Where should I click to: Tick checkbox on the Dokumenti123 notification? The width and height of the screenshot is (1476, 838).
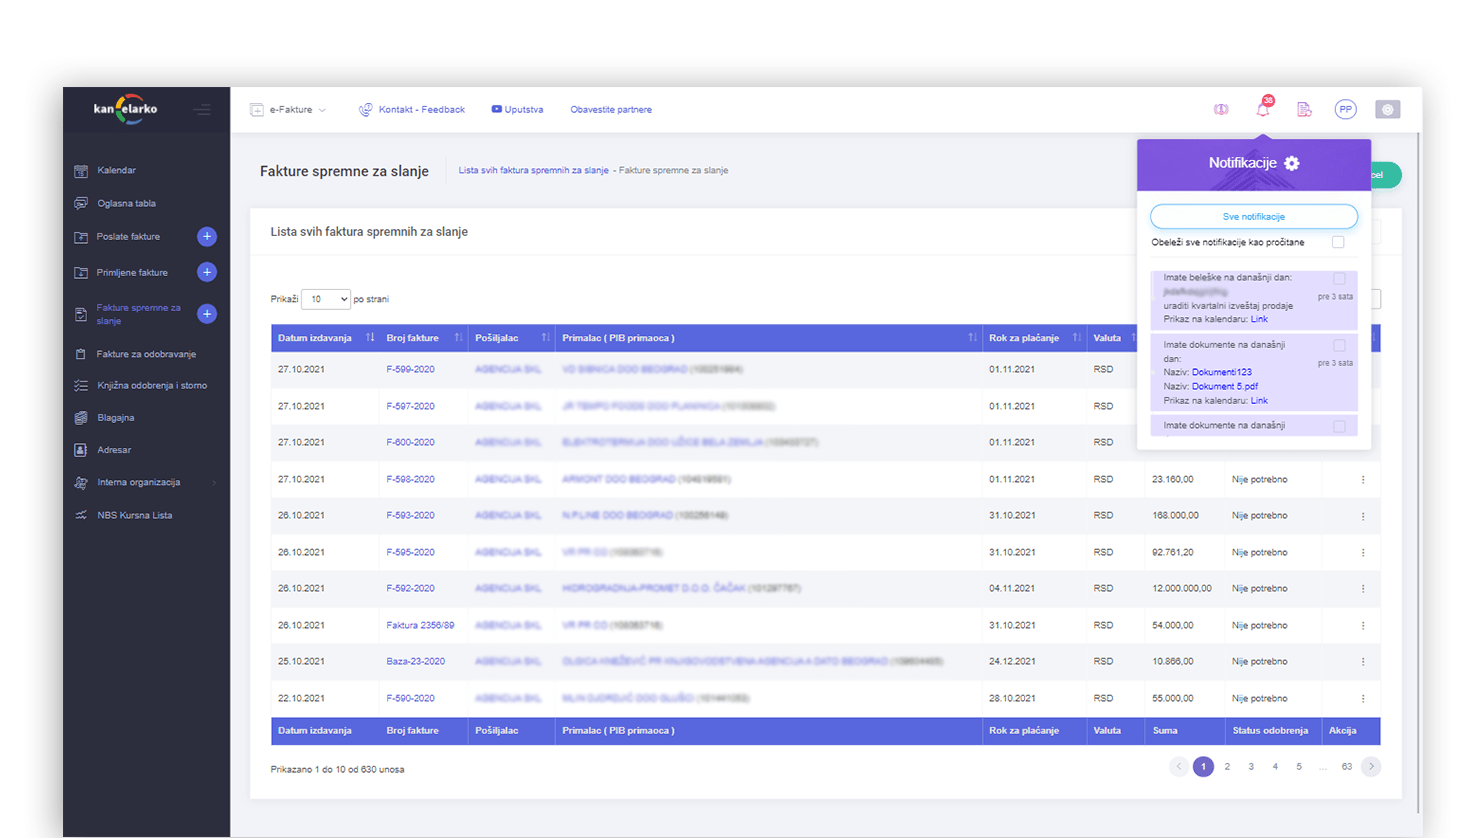pos(1339,346)
